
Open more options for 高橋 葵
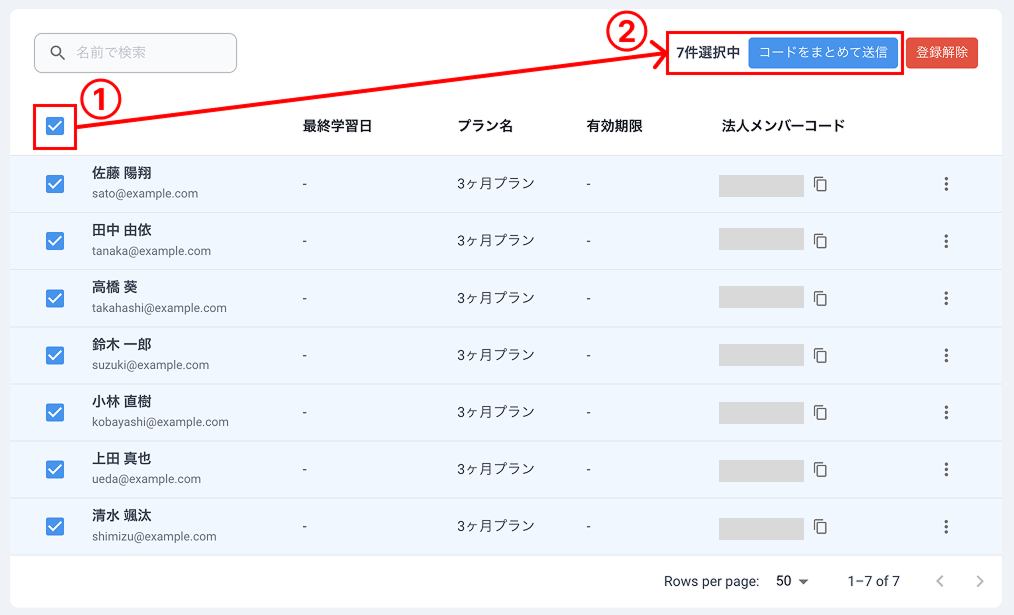pyautogui.click(x=945, y=298)
